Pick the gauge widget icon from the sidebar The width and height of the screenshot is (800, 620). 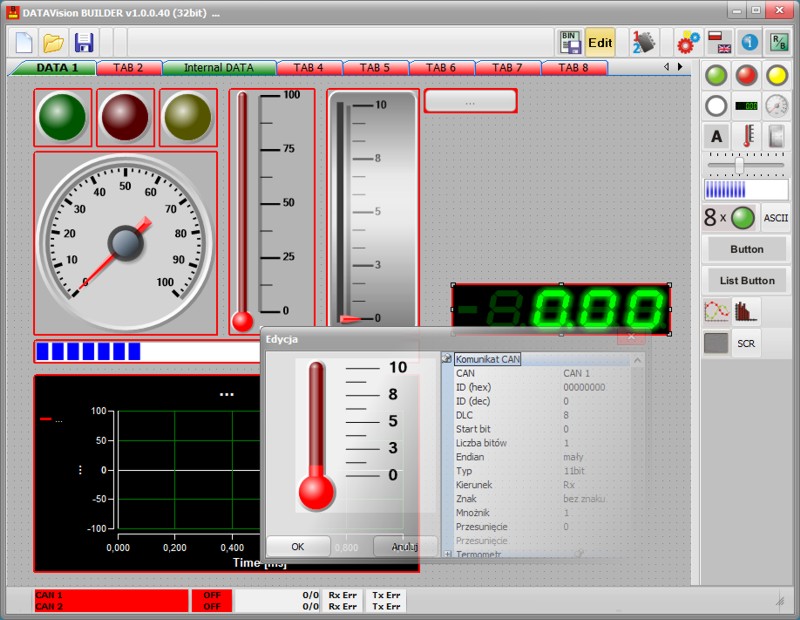click(776, 106)
